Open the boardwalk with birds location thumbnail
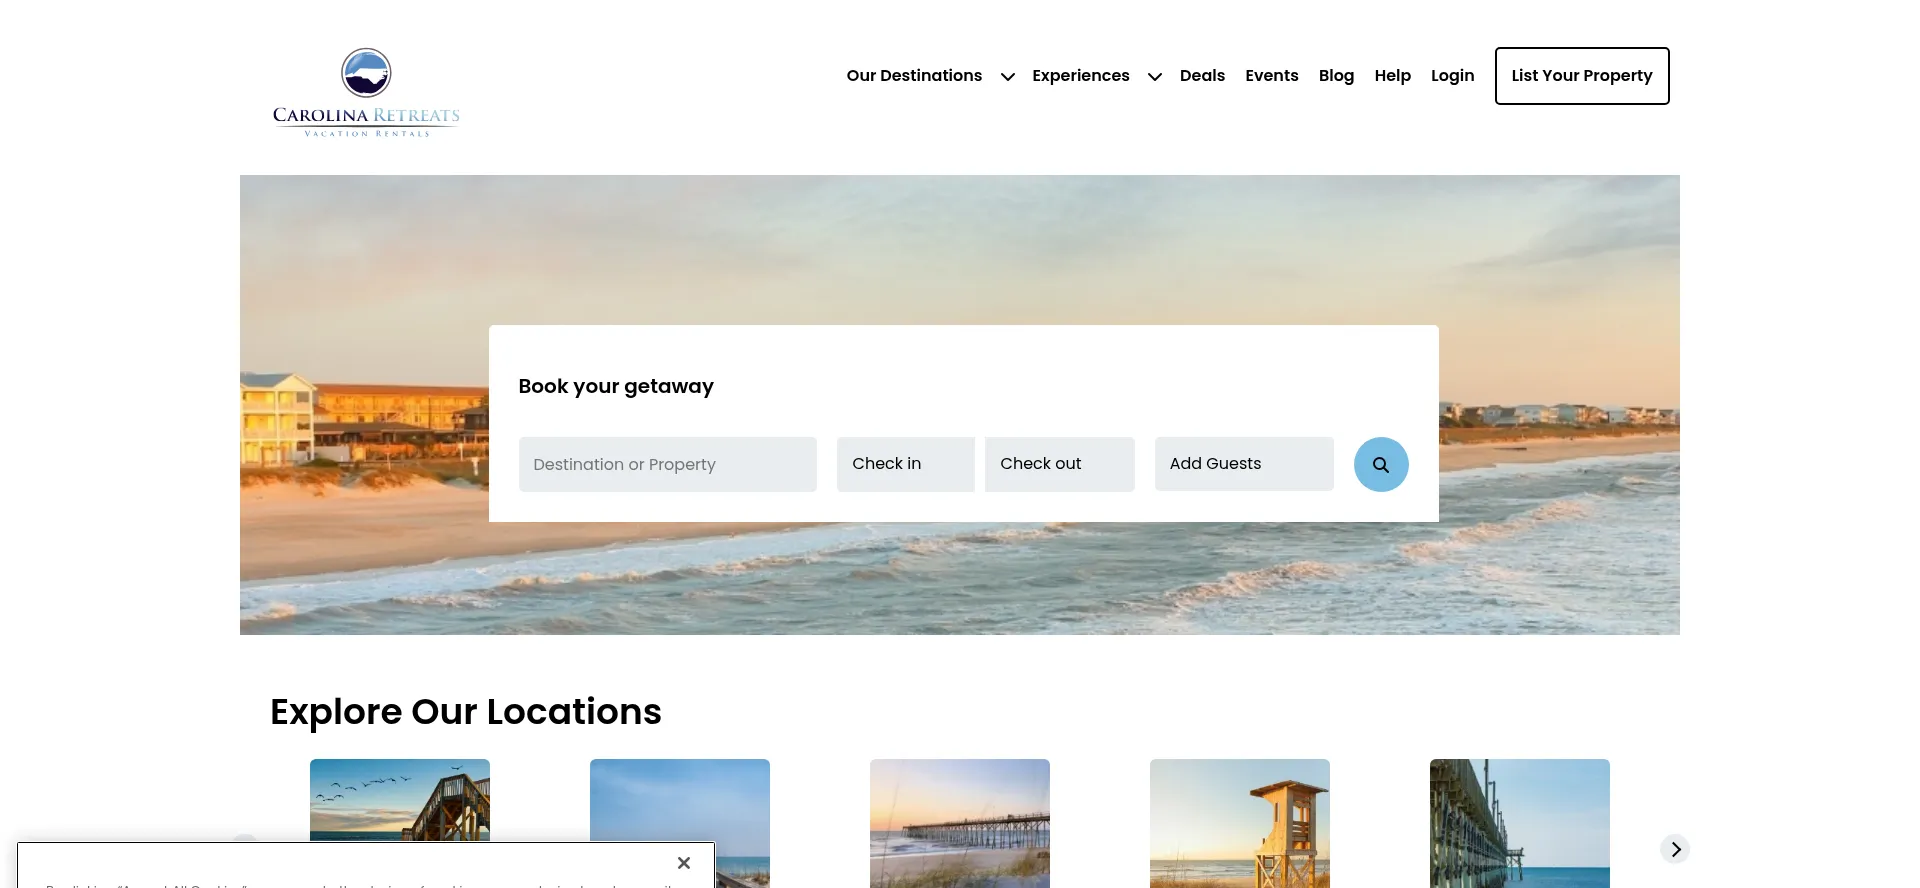The height and width of the screenshot is (888, 1920). 400,800
